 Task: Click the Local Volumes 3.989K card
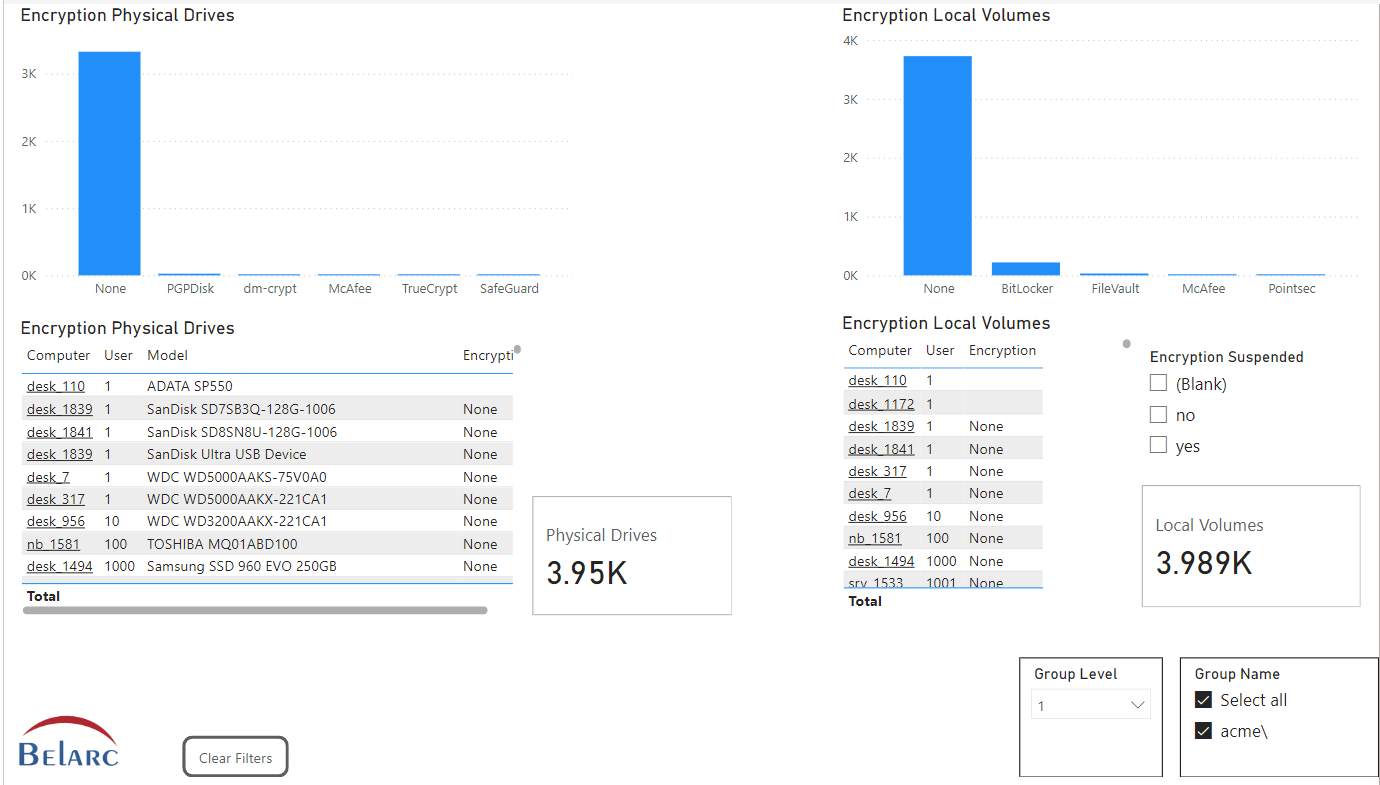(x=1250, y=546)
